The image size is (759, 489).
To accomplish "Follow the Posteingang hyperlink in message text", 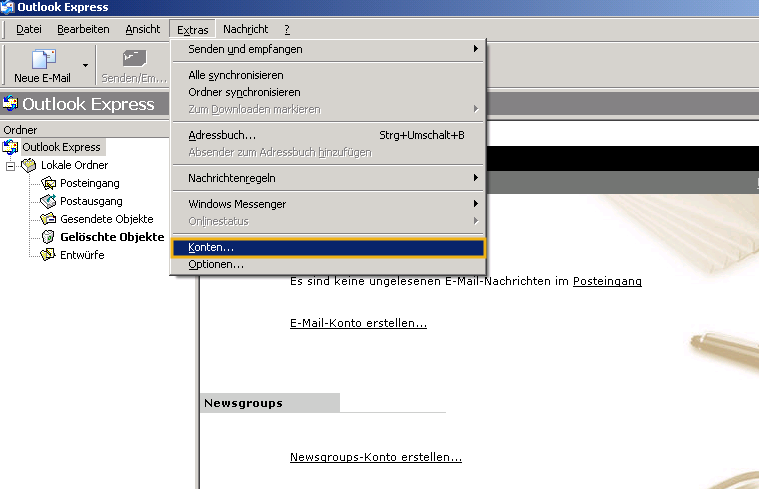I will coord(607,281).
